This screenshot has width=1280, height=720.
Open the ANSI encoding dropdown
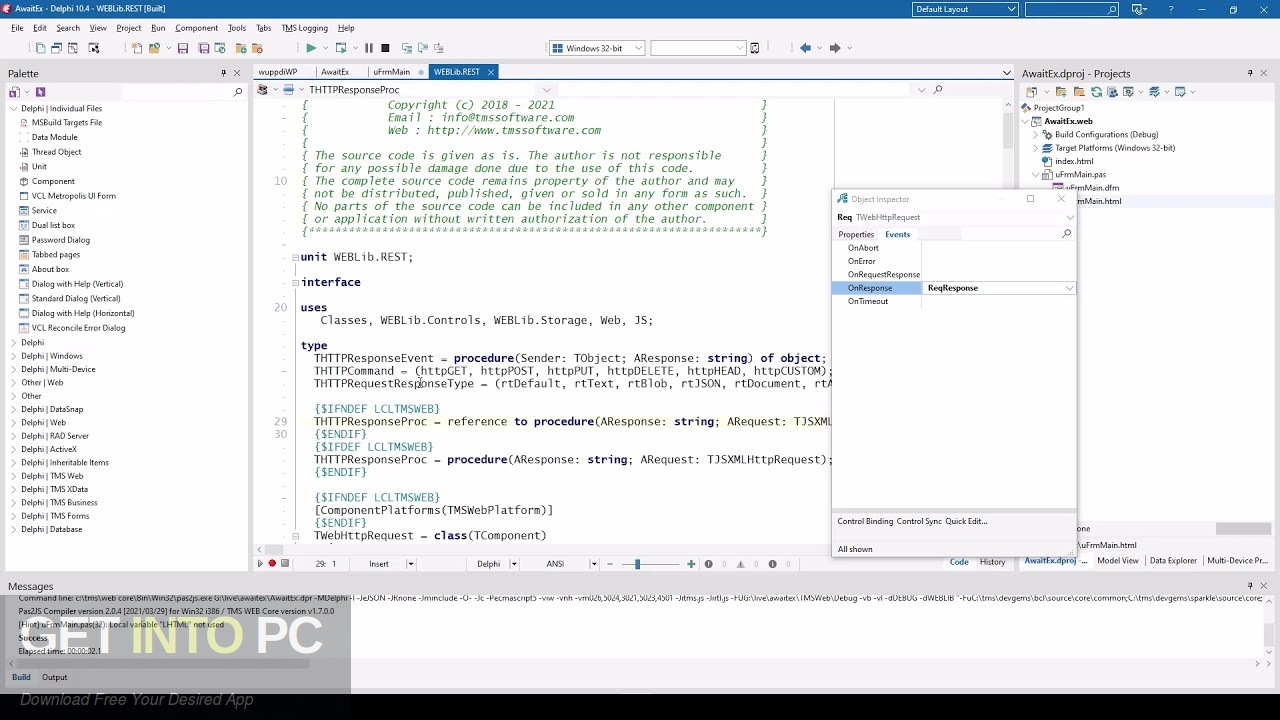click(x=593, y=564)
